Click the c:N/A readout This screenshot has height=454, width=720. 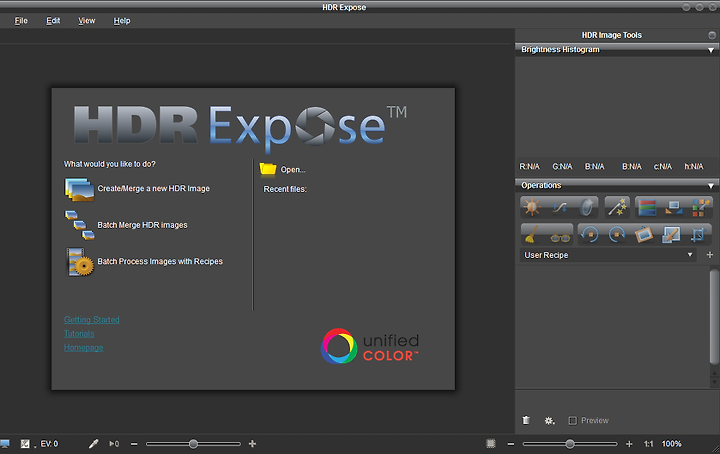pos(663,166)
